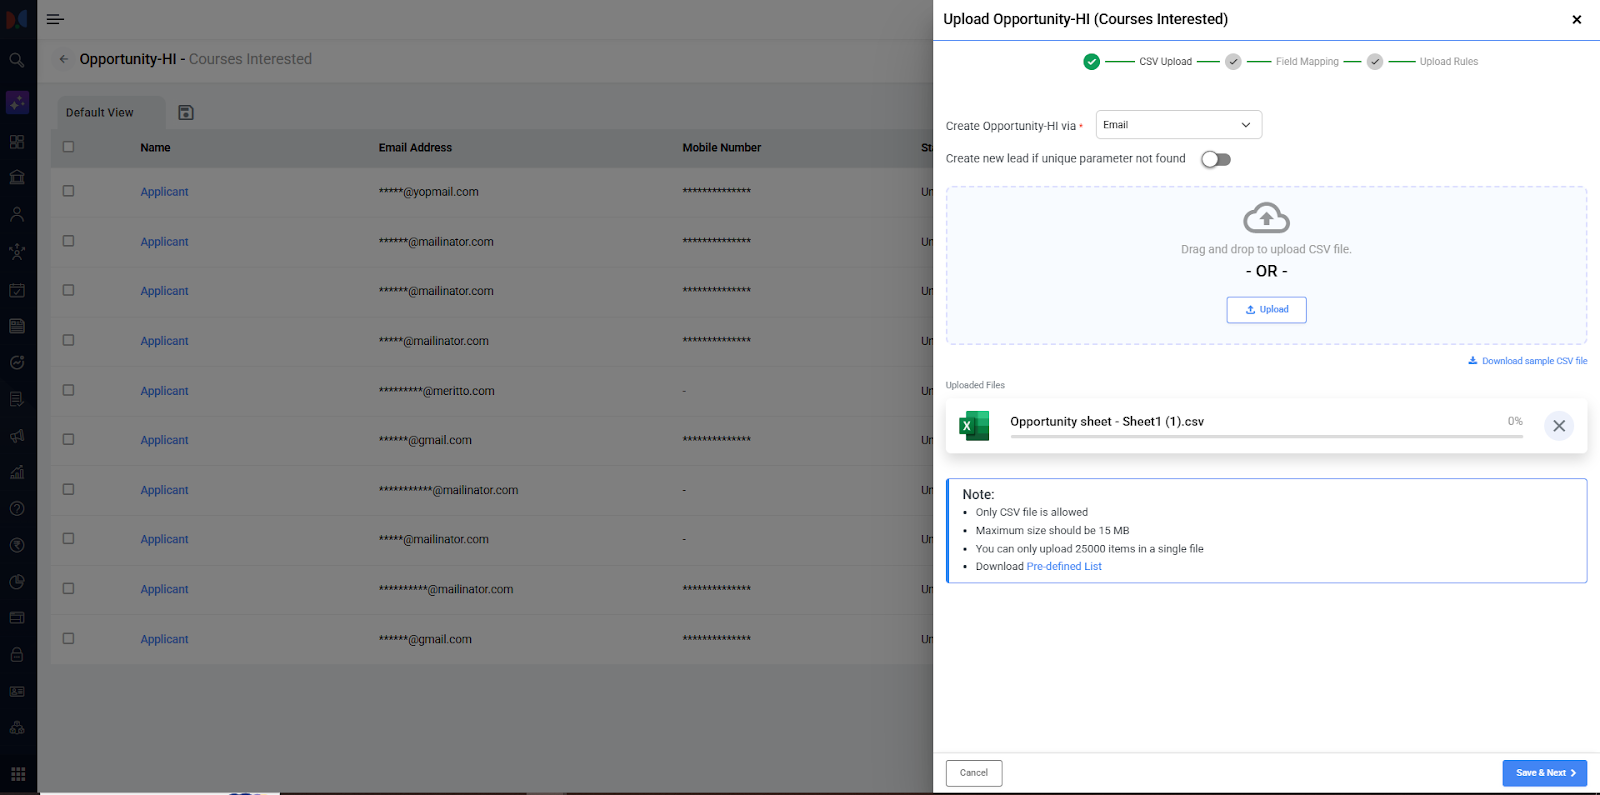Click the Field Mapping step
Screen dimensions: 1600x795
[1306, 62]
